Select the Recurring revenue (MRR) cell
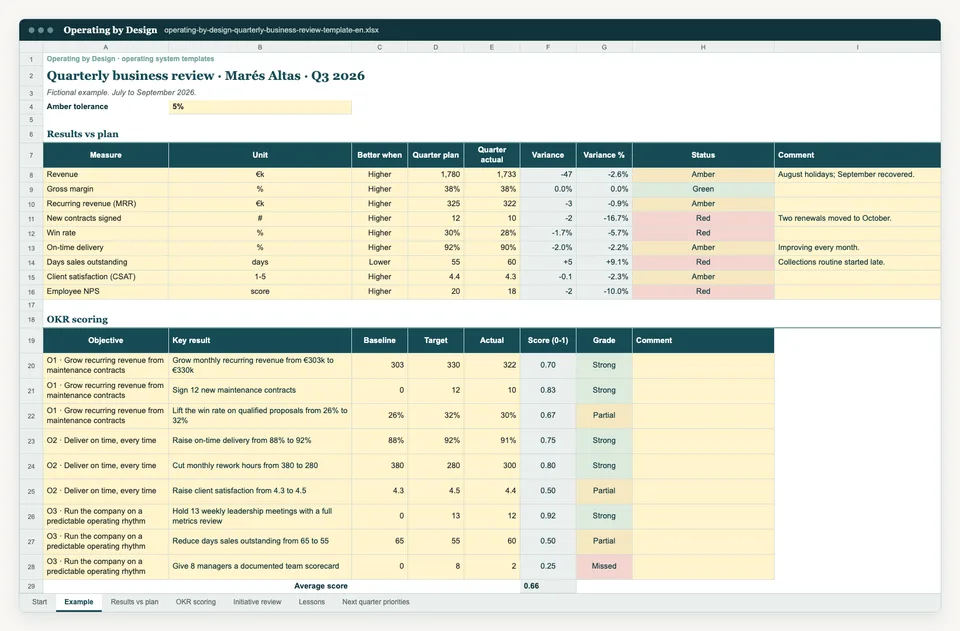 point(106,204)
